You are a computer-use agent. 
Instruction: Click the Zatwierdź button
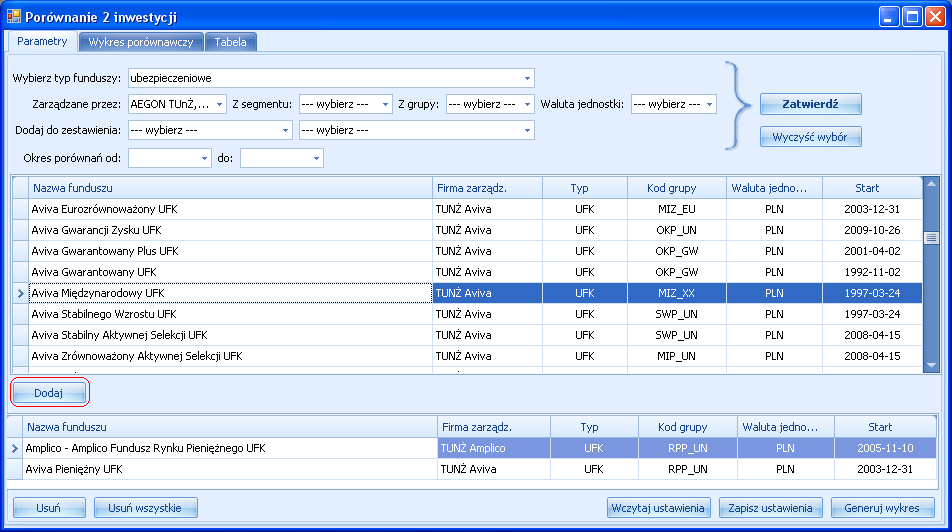811,104
